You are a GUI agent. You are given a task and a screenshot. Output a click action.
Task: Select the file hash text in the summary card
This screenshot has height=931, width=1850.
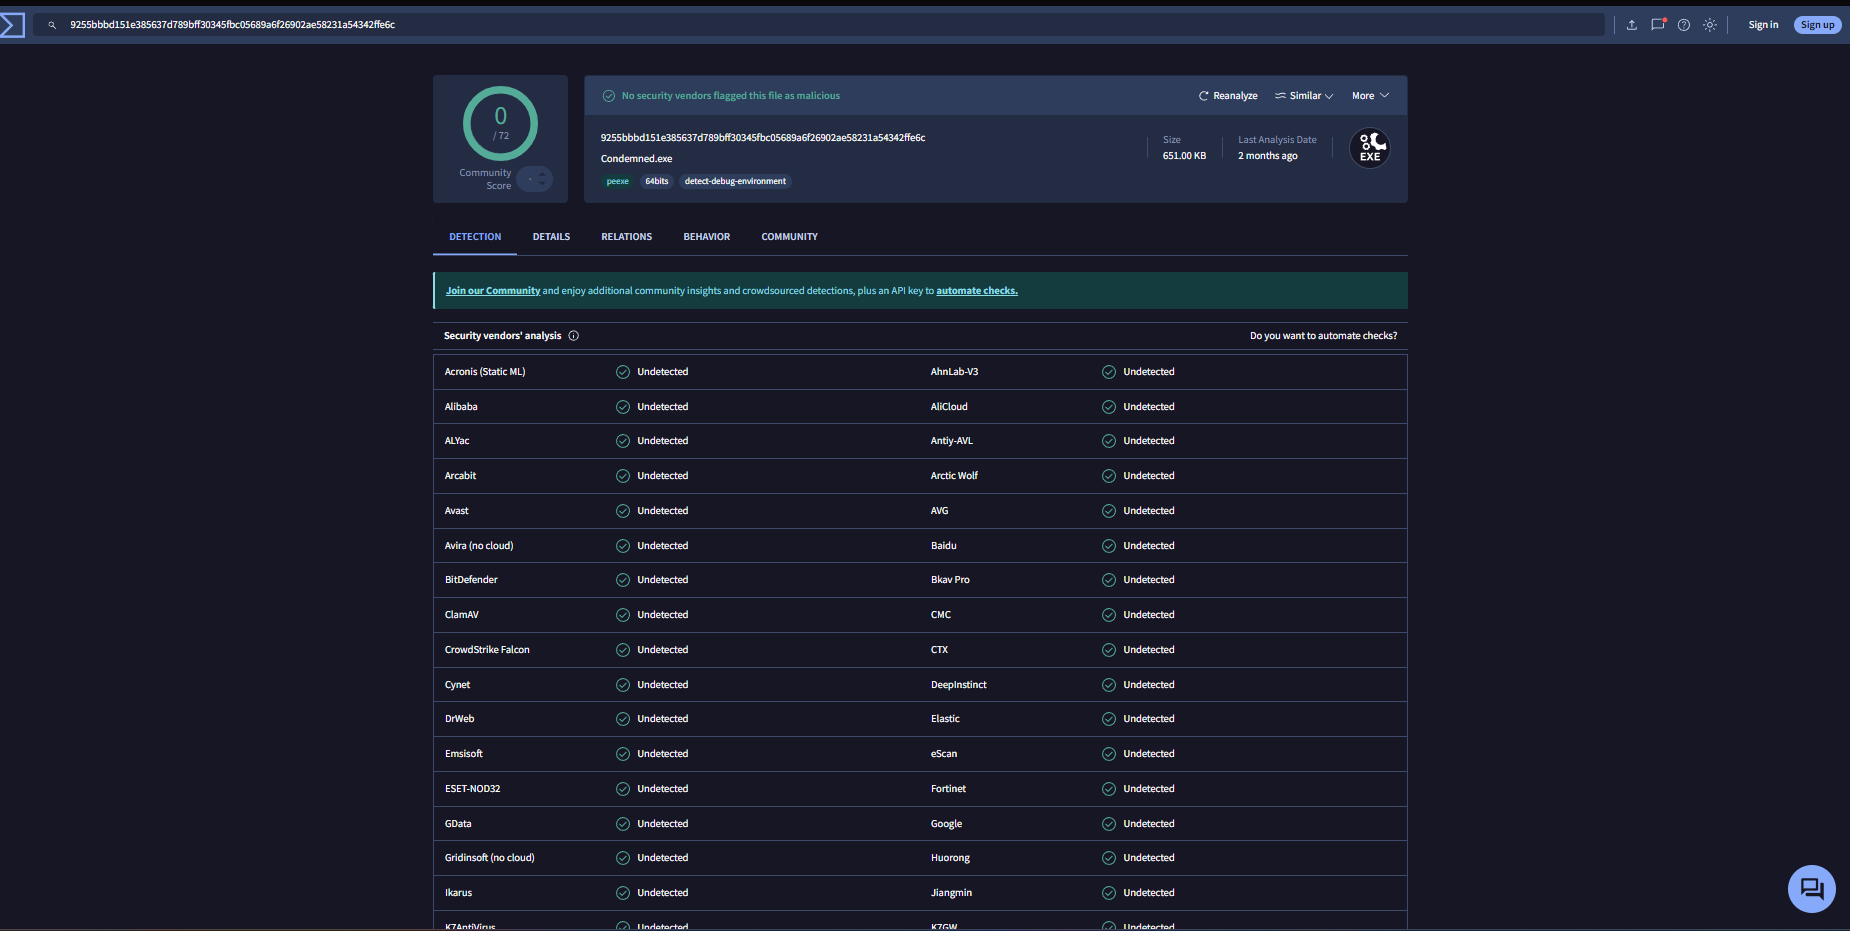(x=763, y=138)
